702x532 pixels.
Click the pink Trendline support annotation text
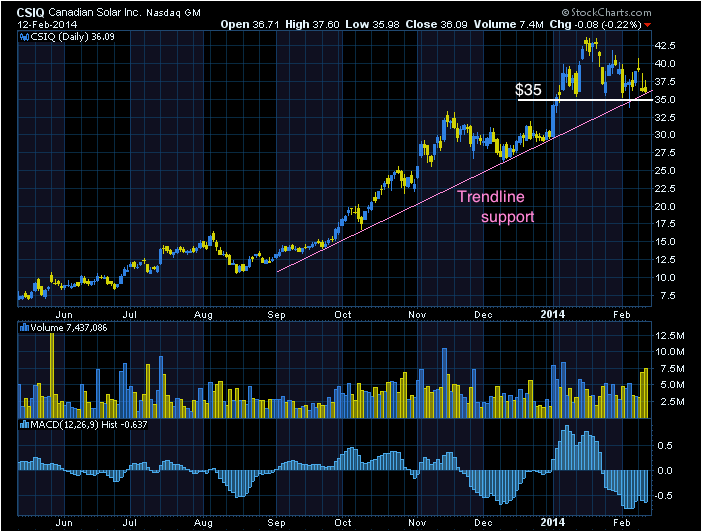point(496,206)
